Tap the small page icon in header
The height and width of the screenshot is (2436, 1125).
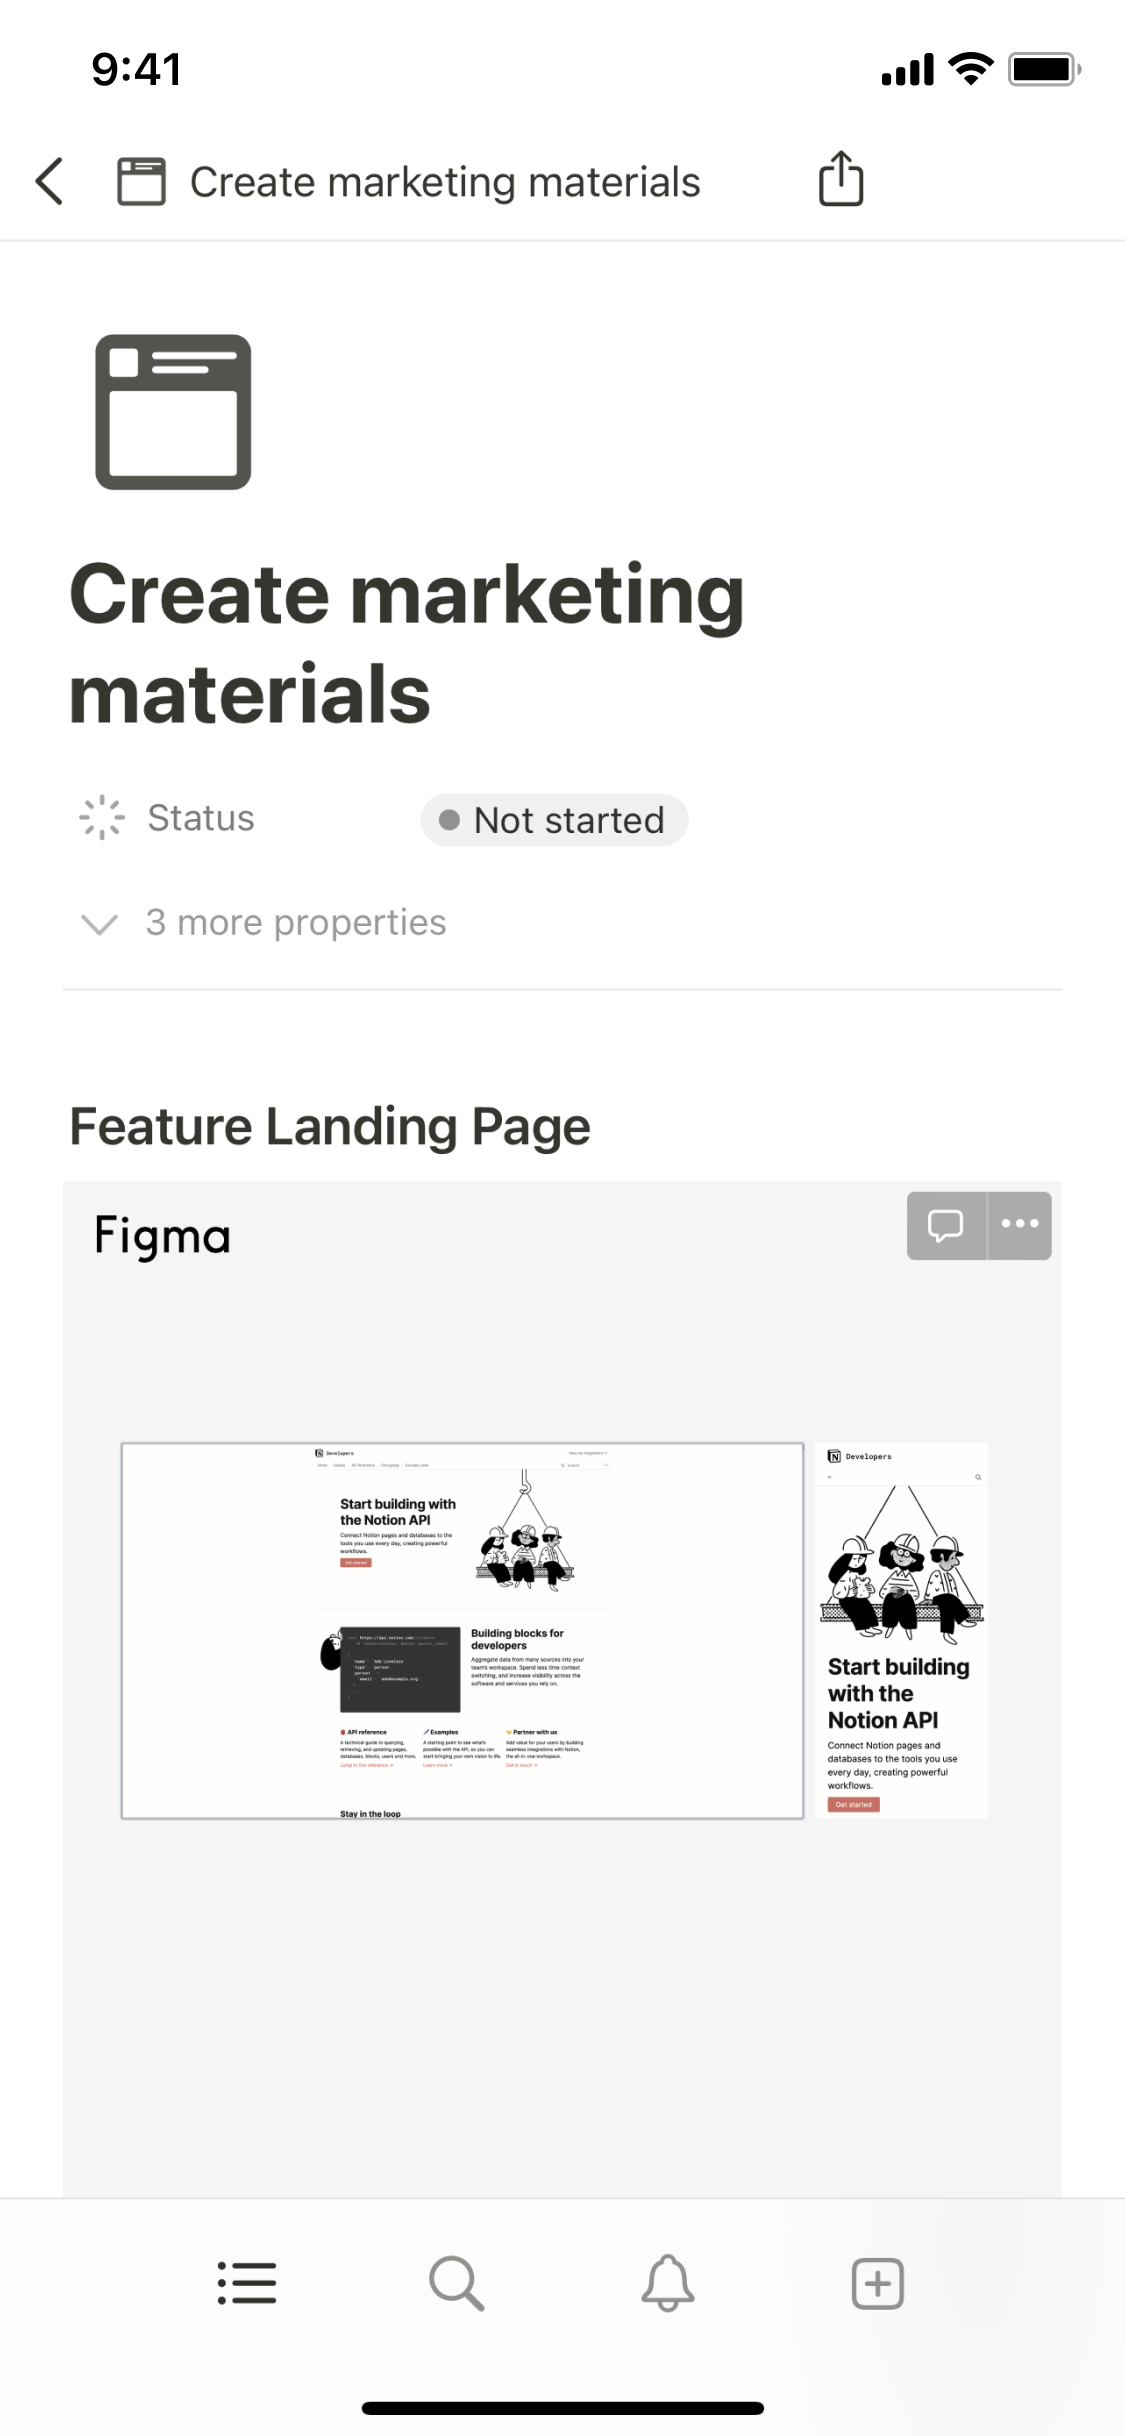(x=141, y=181)
